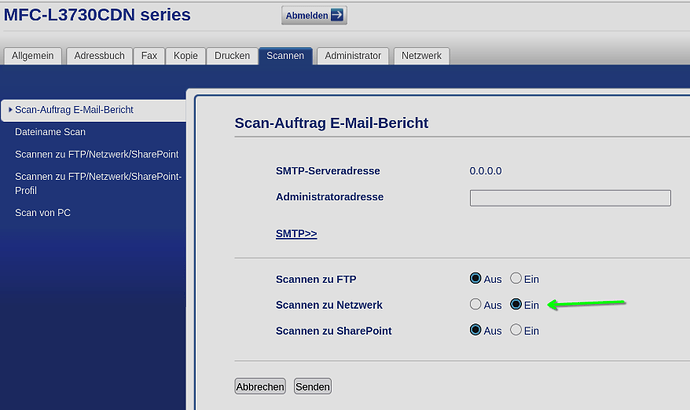This screenshot has height=410, width=690.
Task: Open the Netzwerk tab
Action: point(421,56)
